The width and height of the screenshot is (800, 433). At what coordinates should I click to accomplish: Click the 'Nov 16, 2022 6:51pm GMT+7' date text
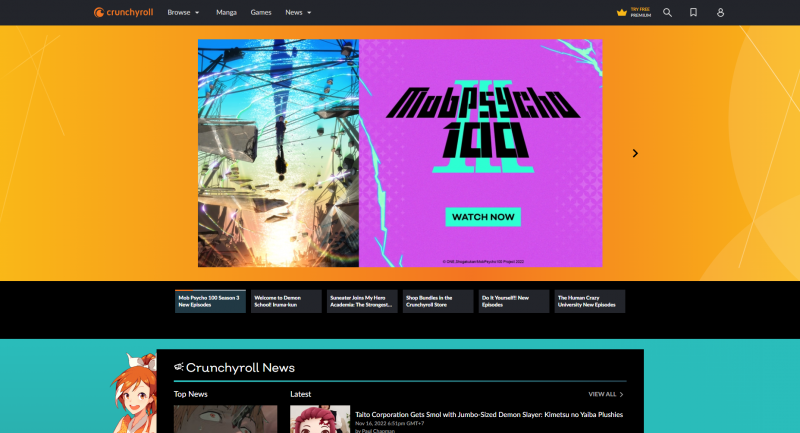click(x=390, y=423)
